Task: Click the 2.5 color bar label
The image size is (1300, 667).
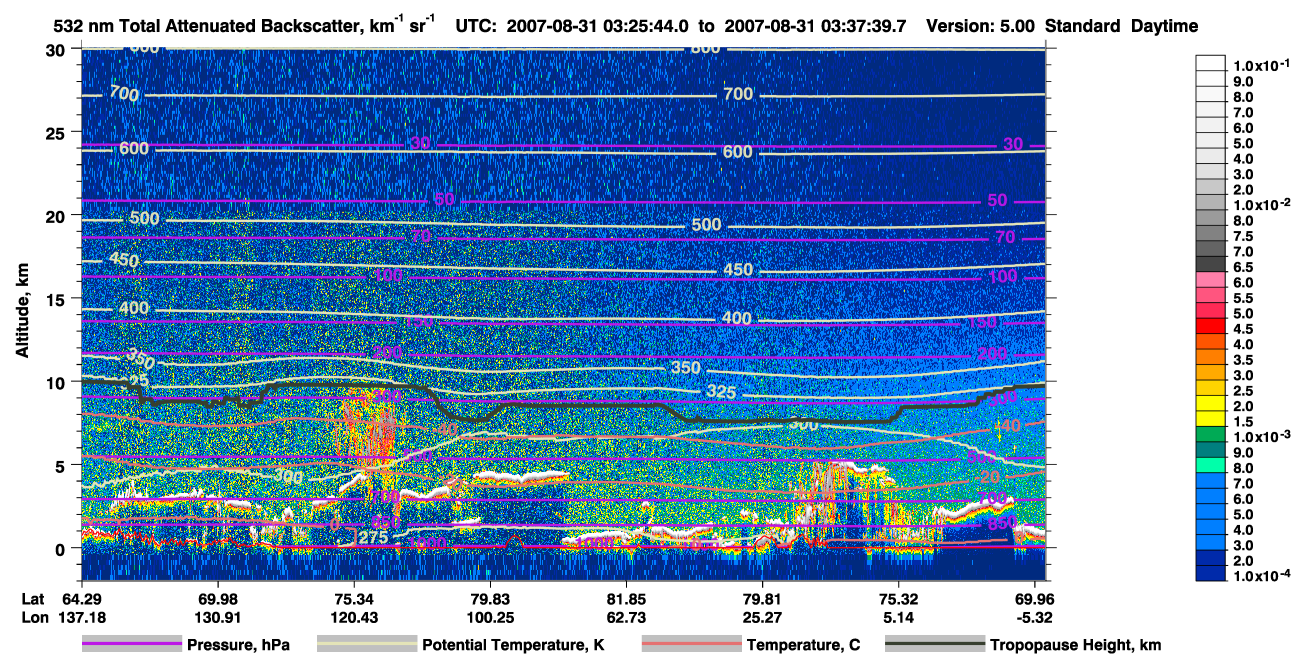Action: (x=1245, y=391)
